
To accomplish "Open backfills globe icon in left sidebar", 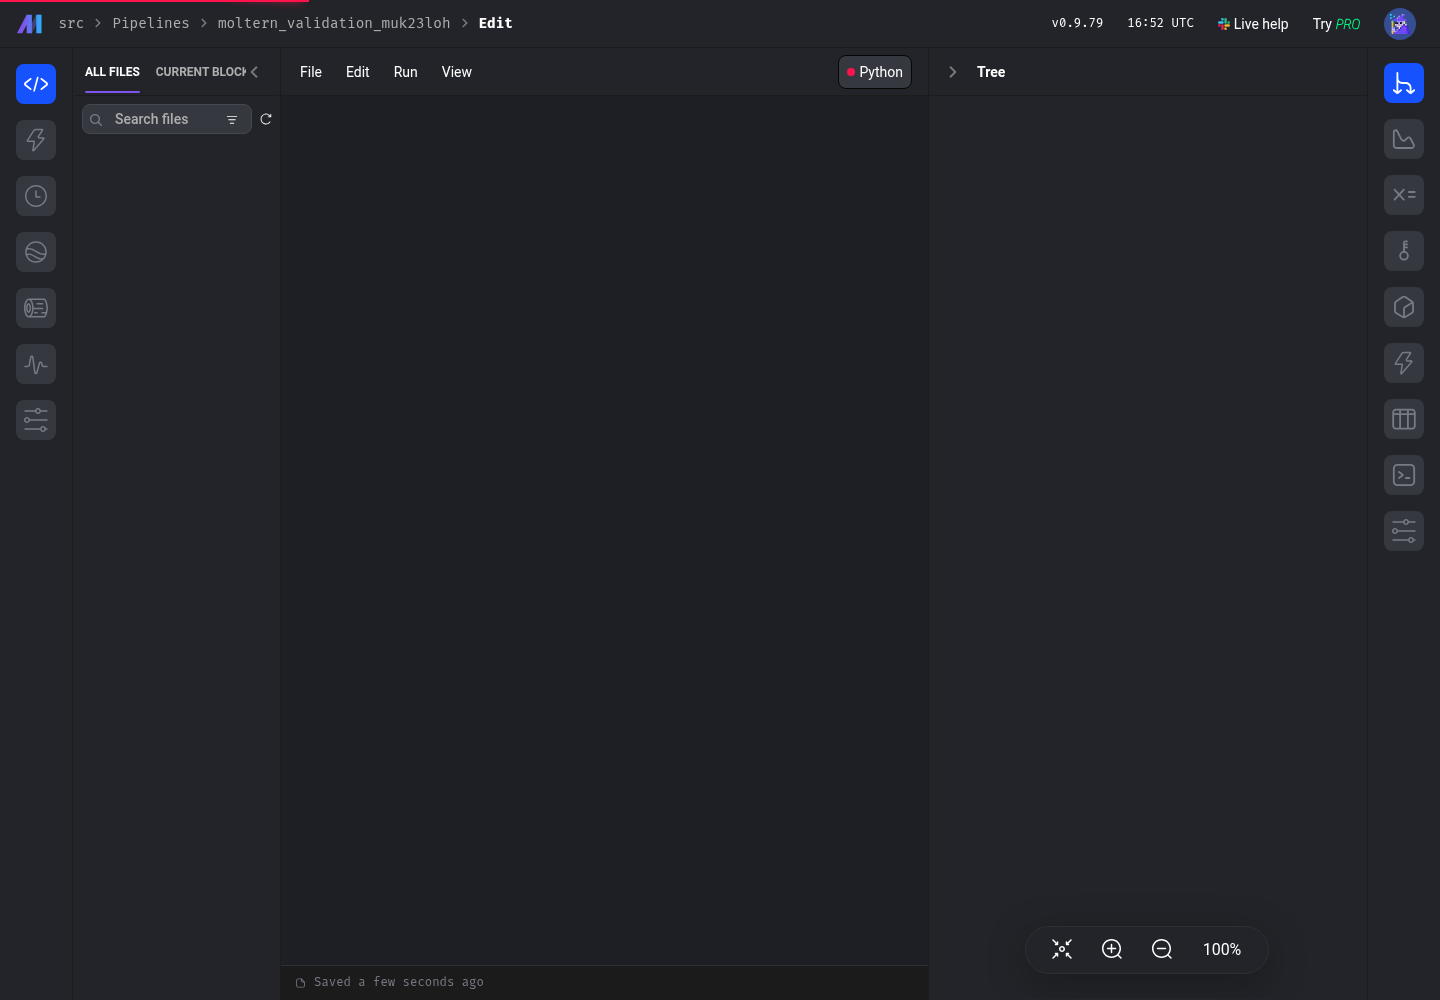I will point(36,252).
